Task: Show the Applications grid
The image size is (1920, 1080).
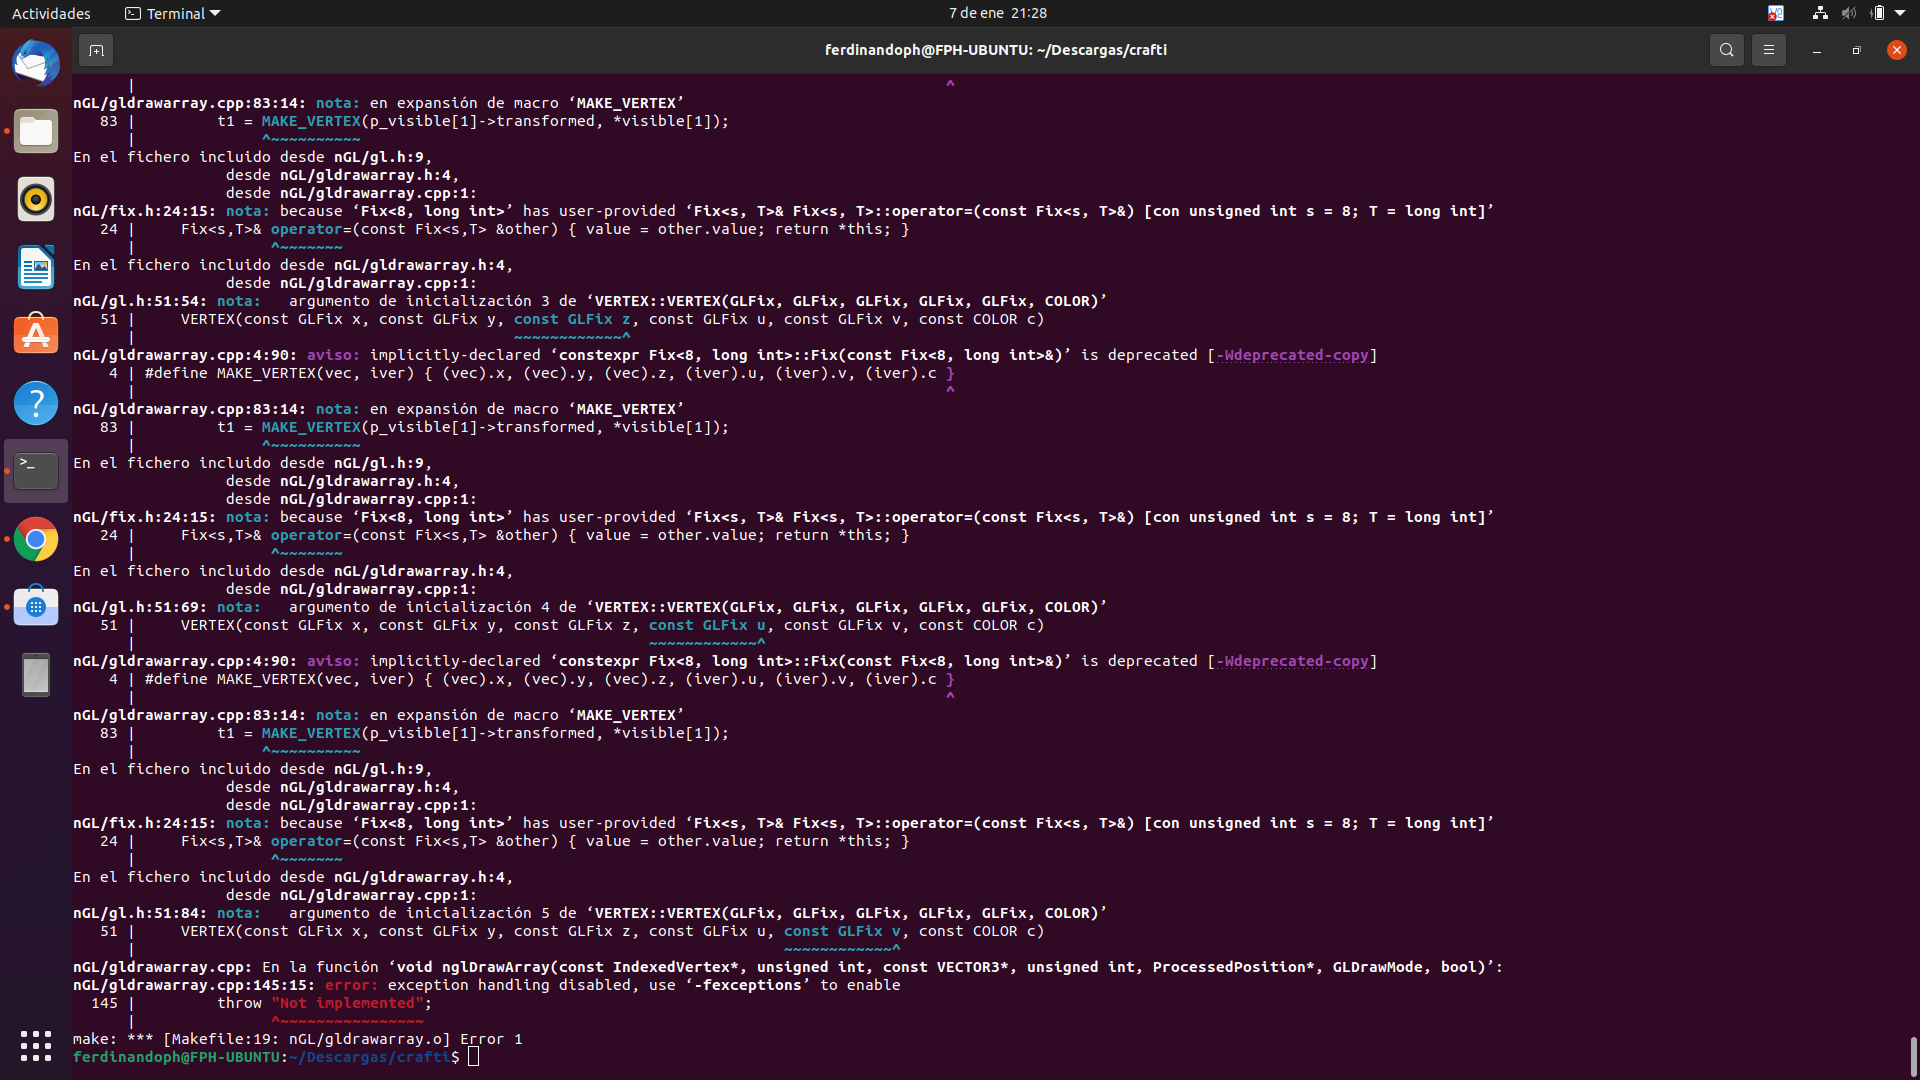Action: 35,1046
